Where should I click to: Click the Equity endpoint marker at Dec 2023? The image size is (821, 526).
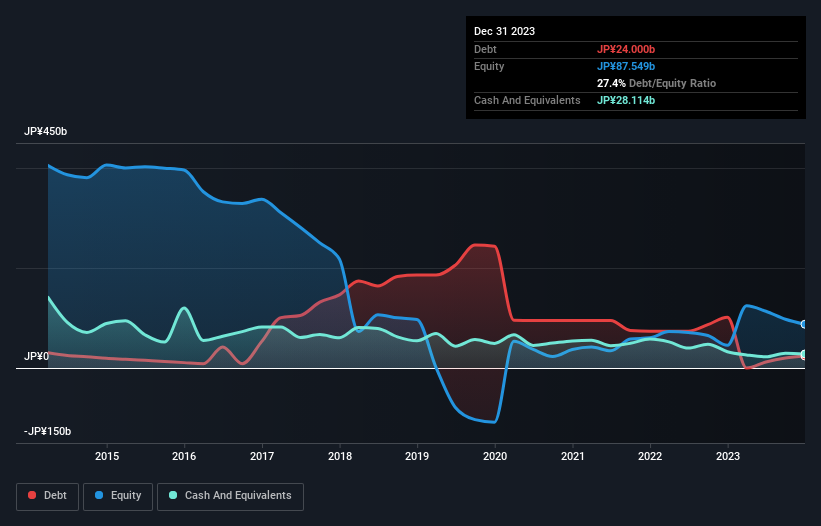804,324
